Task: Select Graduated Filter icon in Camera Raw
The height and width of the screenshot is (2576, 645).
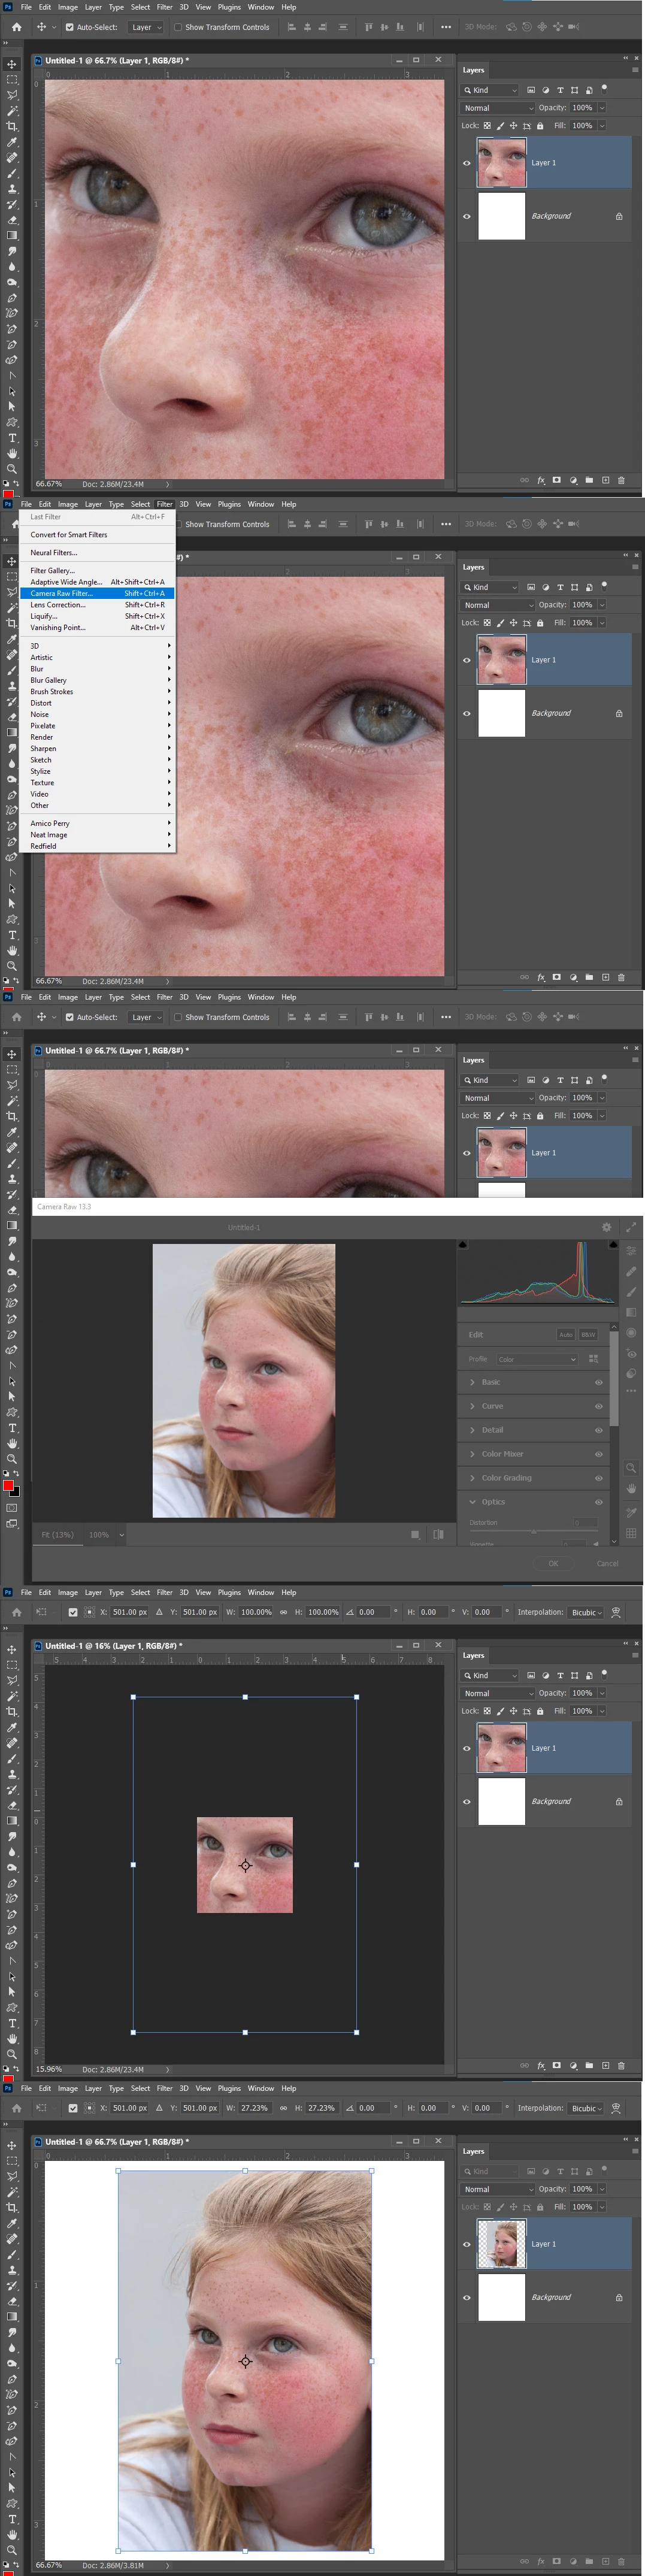Action: [x=631, y=1312]
